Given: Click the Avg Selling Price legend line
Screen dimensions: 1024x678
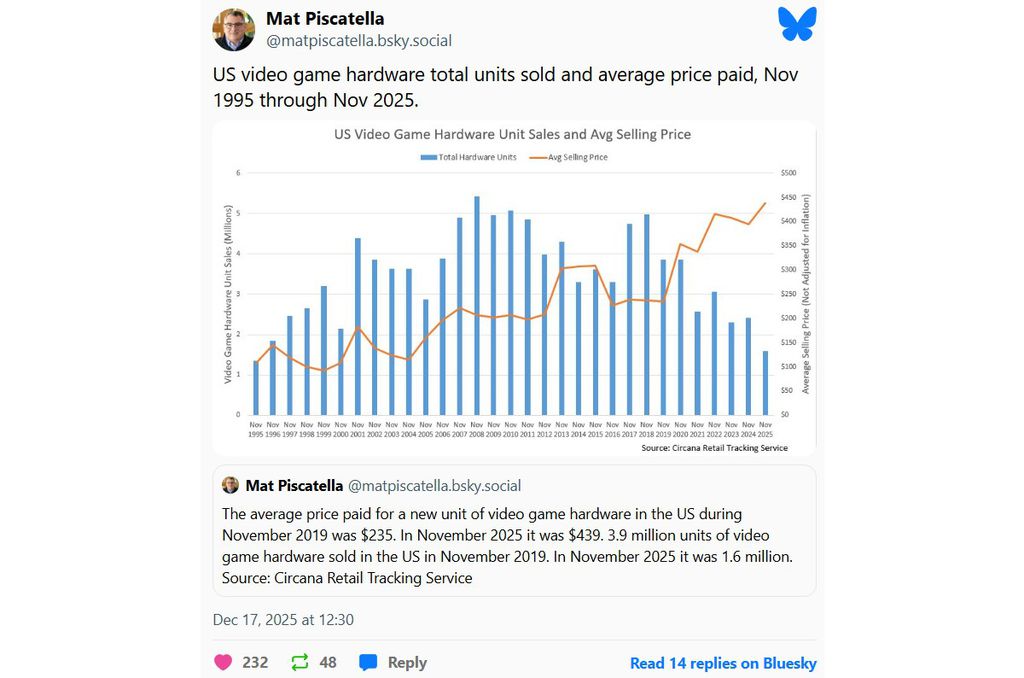Looking at the screenshot, I should (536, 157).
